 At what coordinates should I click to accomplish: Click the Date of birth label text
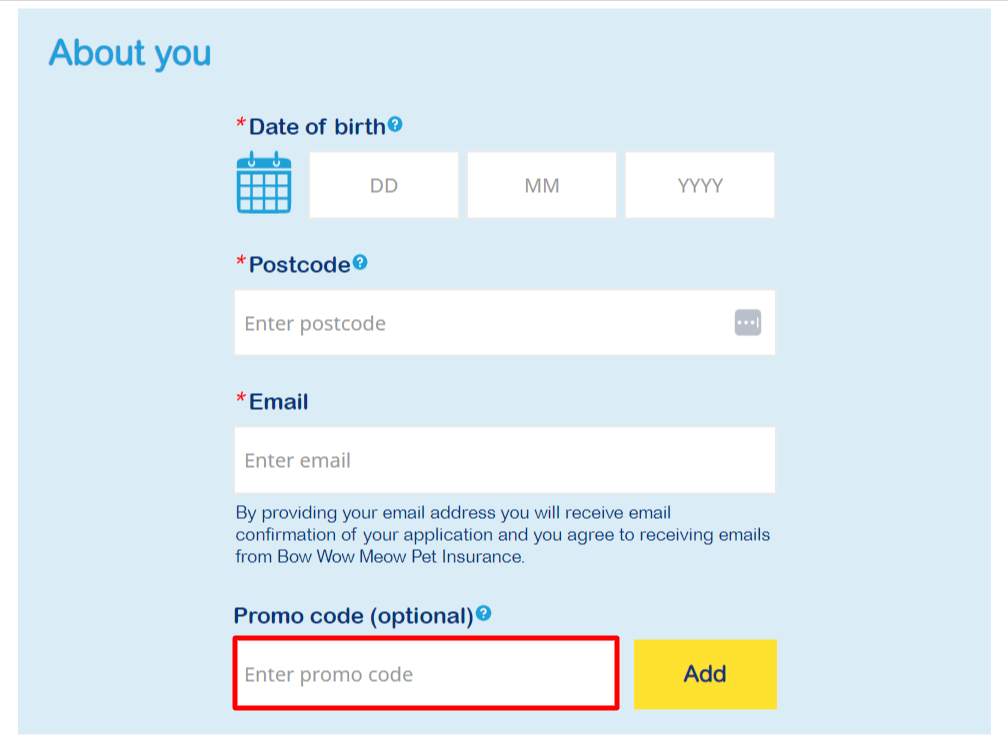pyautogui.click(x=317, y=127)
